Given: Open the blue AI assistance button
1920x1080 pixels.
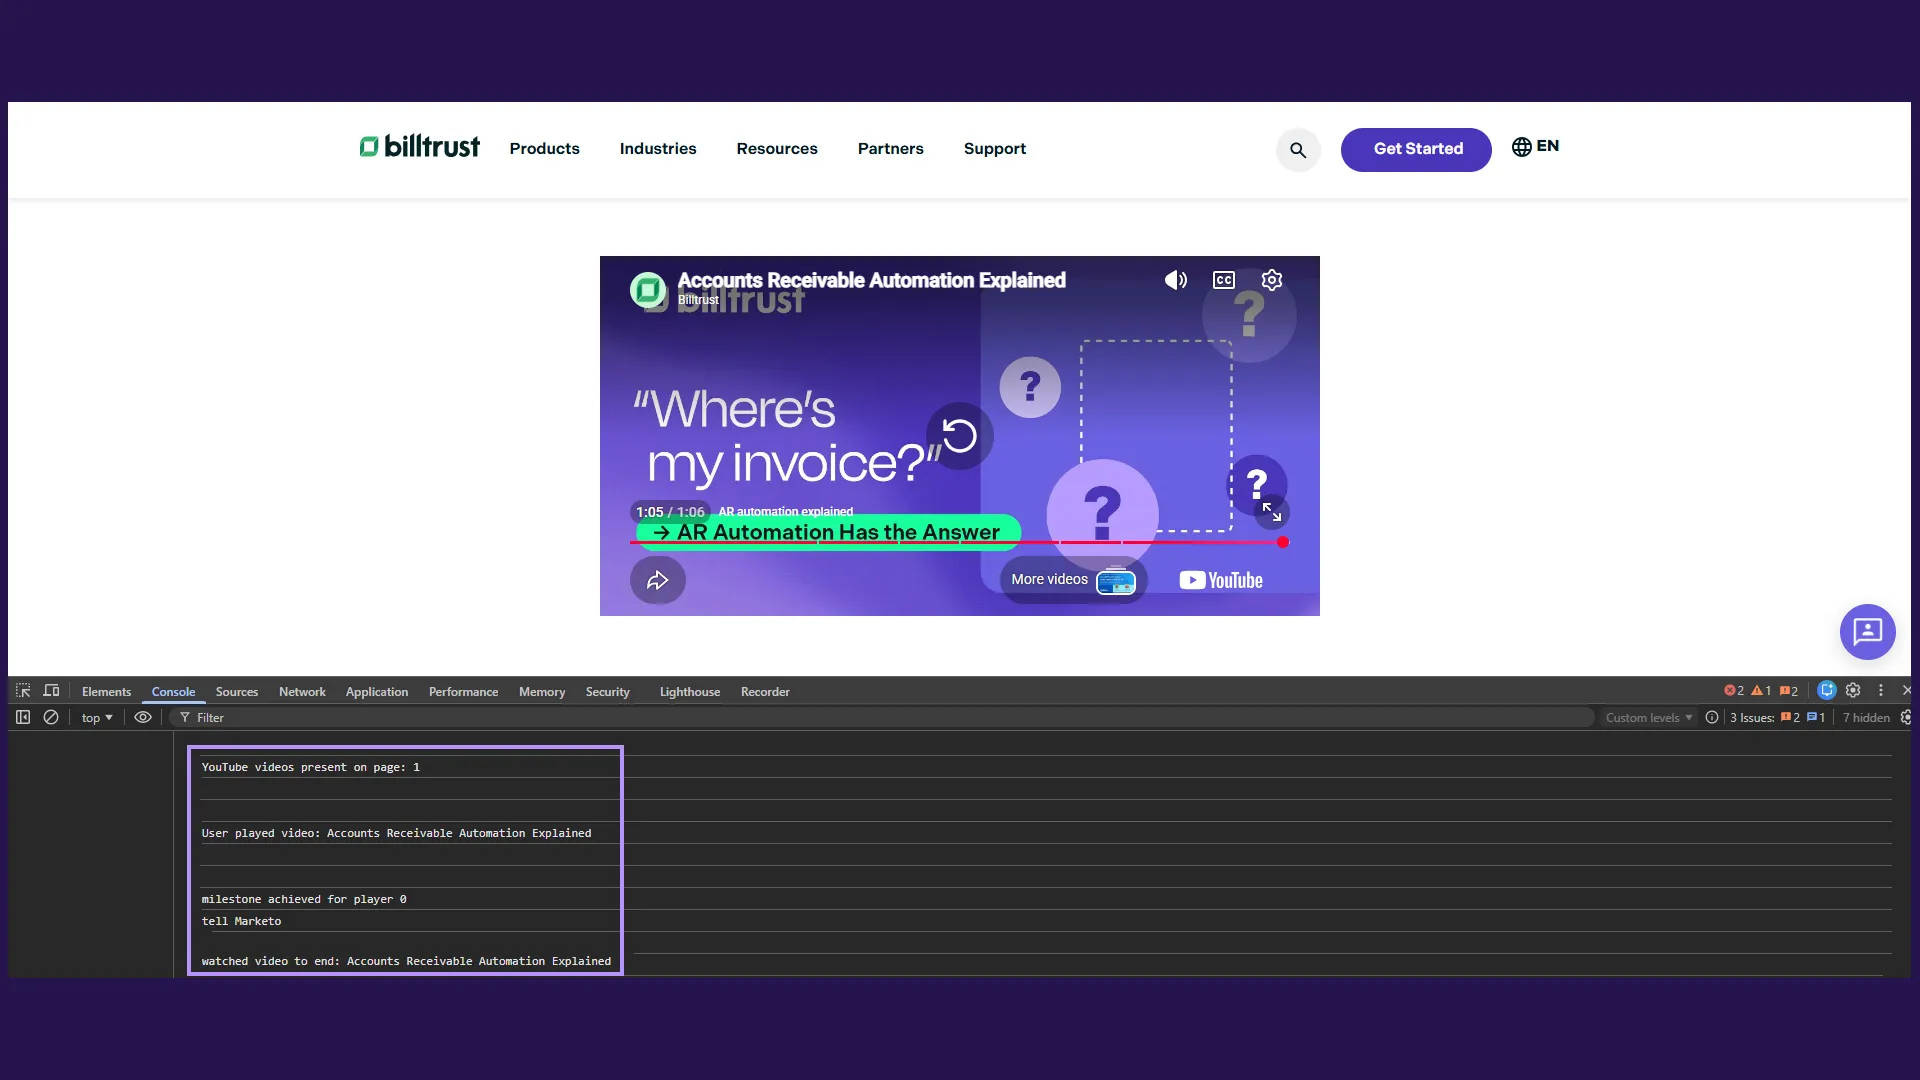Looking at the screenshot, I should (x=1827, y=690).
